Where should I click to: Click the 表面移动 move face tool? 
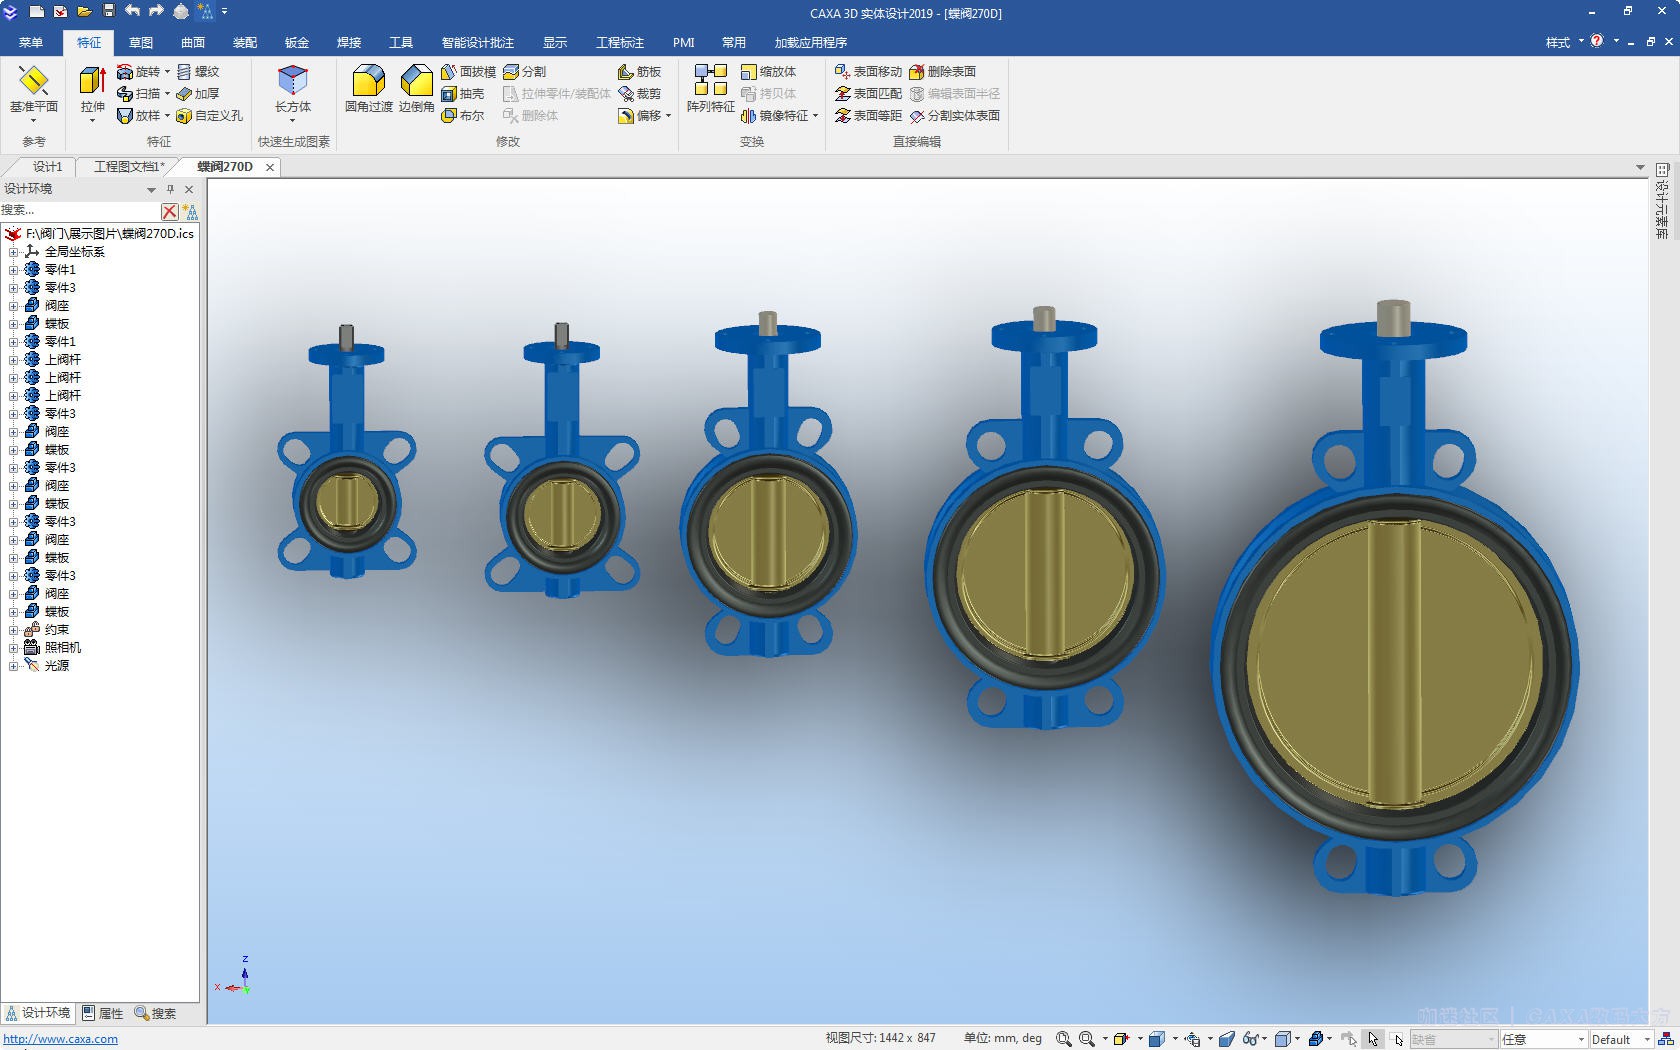(x=868, y=72)
